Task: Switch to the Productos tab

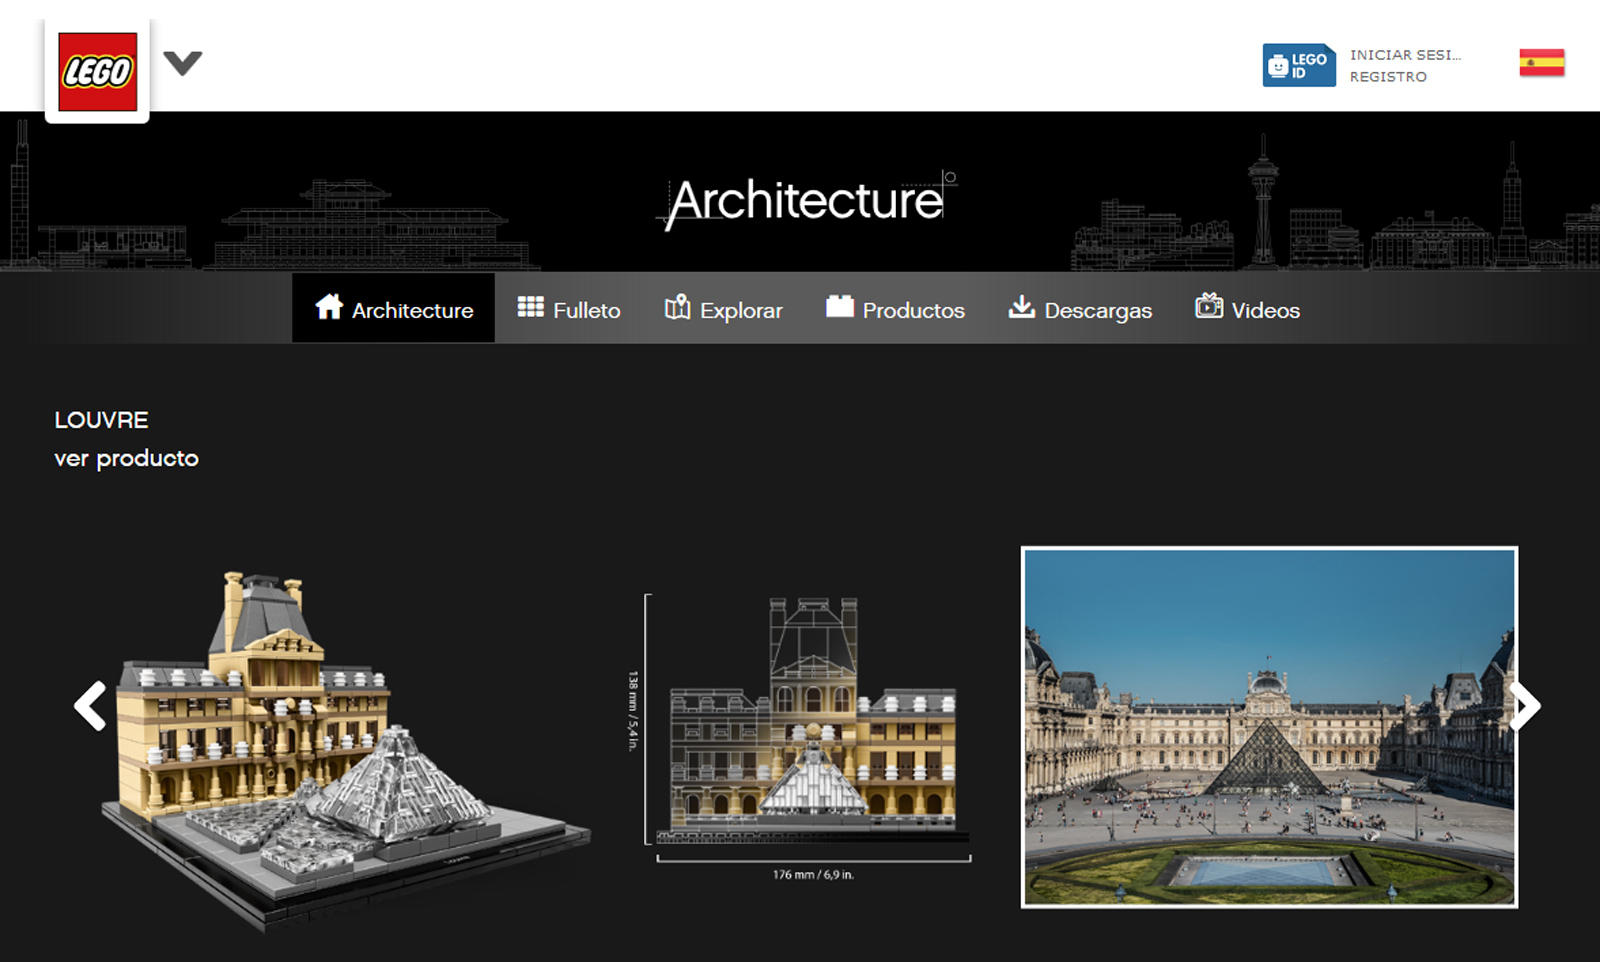Action: tap(913, 310)
